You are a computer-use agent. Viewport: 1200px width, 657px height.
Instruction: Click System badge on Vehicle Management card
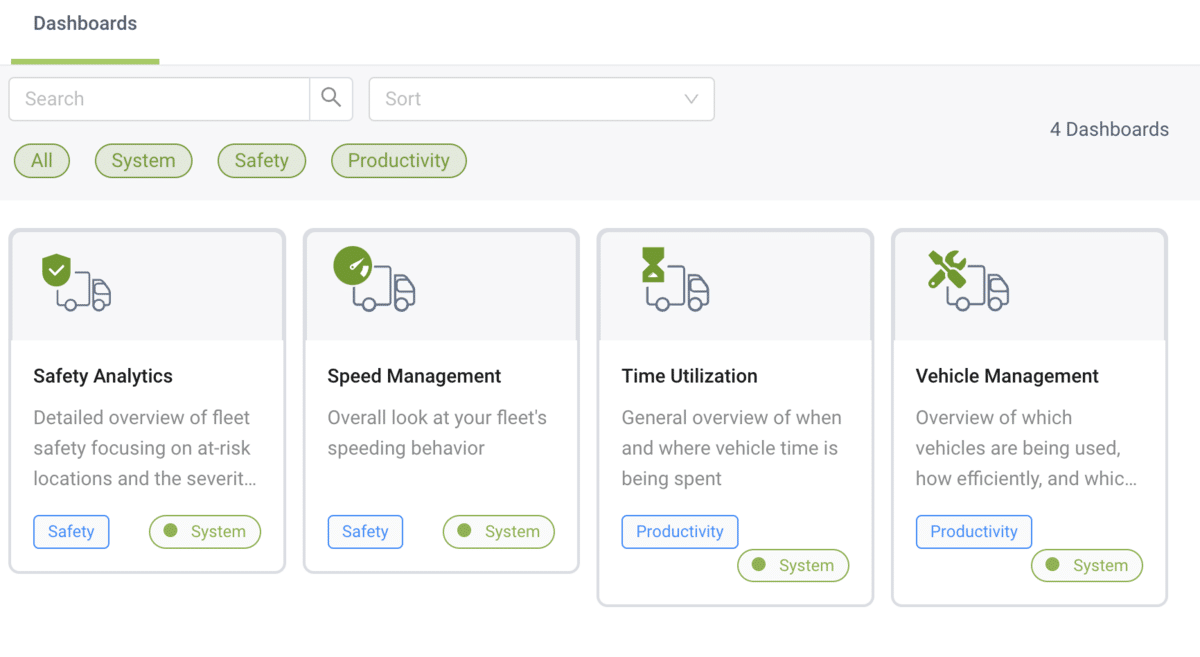pyautogui.click(x=1086, y=566)
